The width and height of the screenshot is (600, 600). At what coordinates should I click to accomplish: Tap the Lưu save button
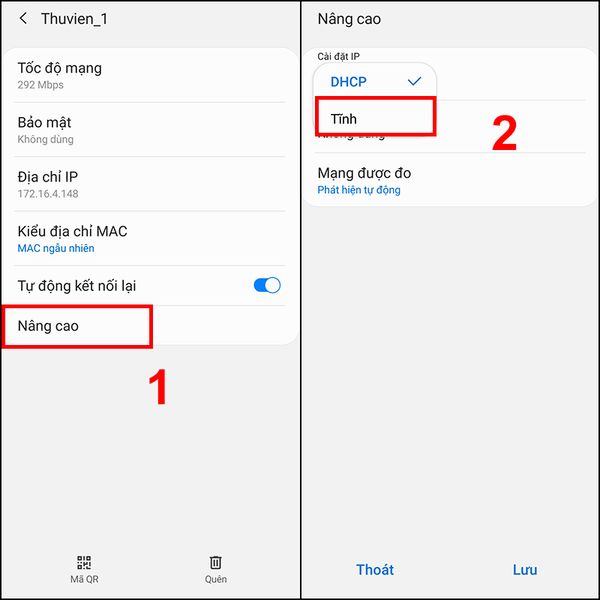(x=525, y=570)
